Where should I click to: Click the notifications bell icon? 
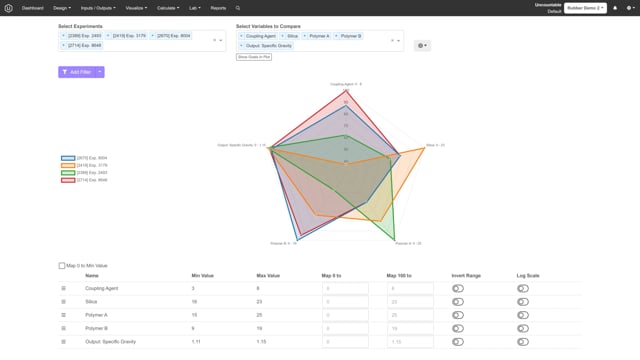click(x=615, y=8)
